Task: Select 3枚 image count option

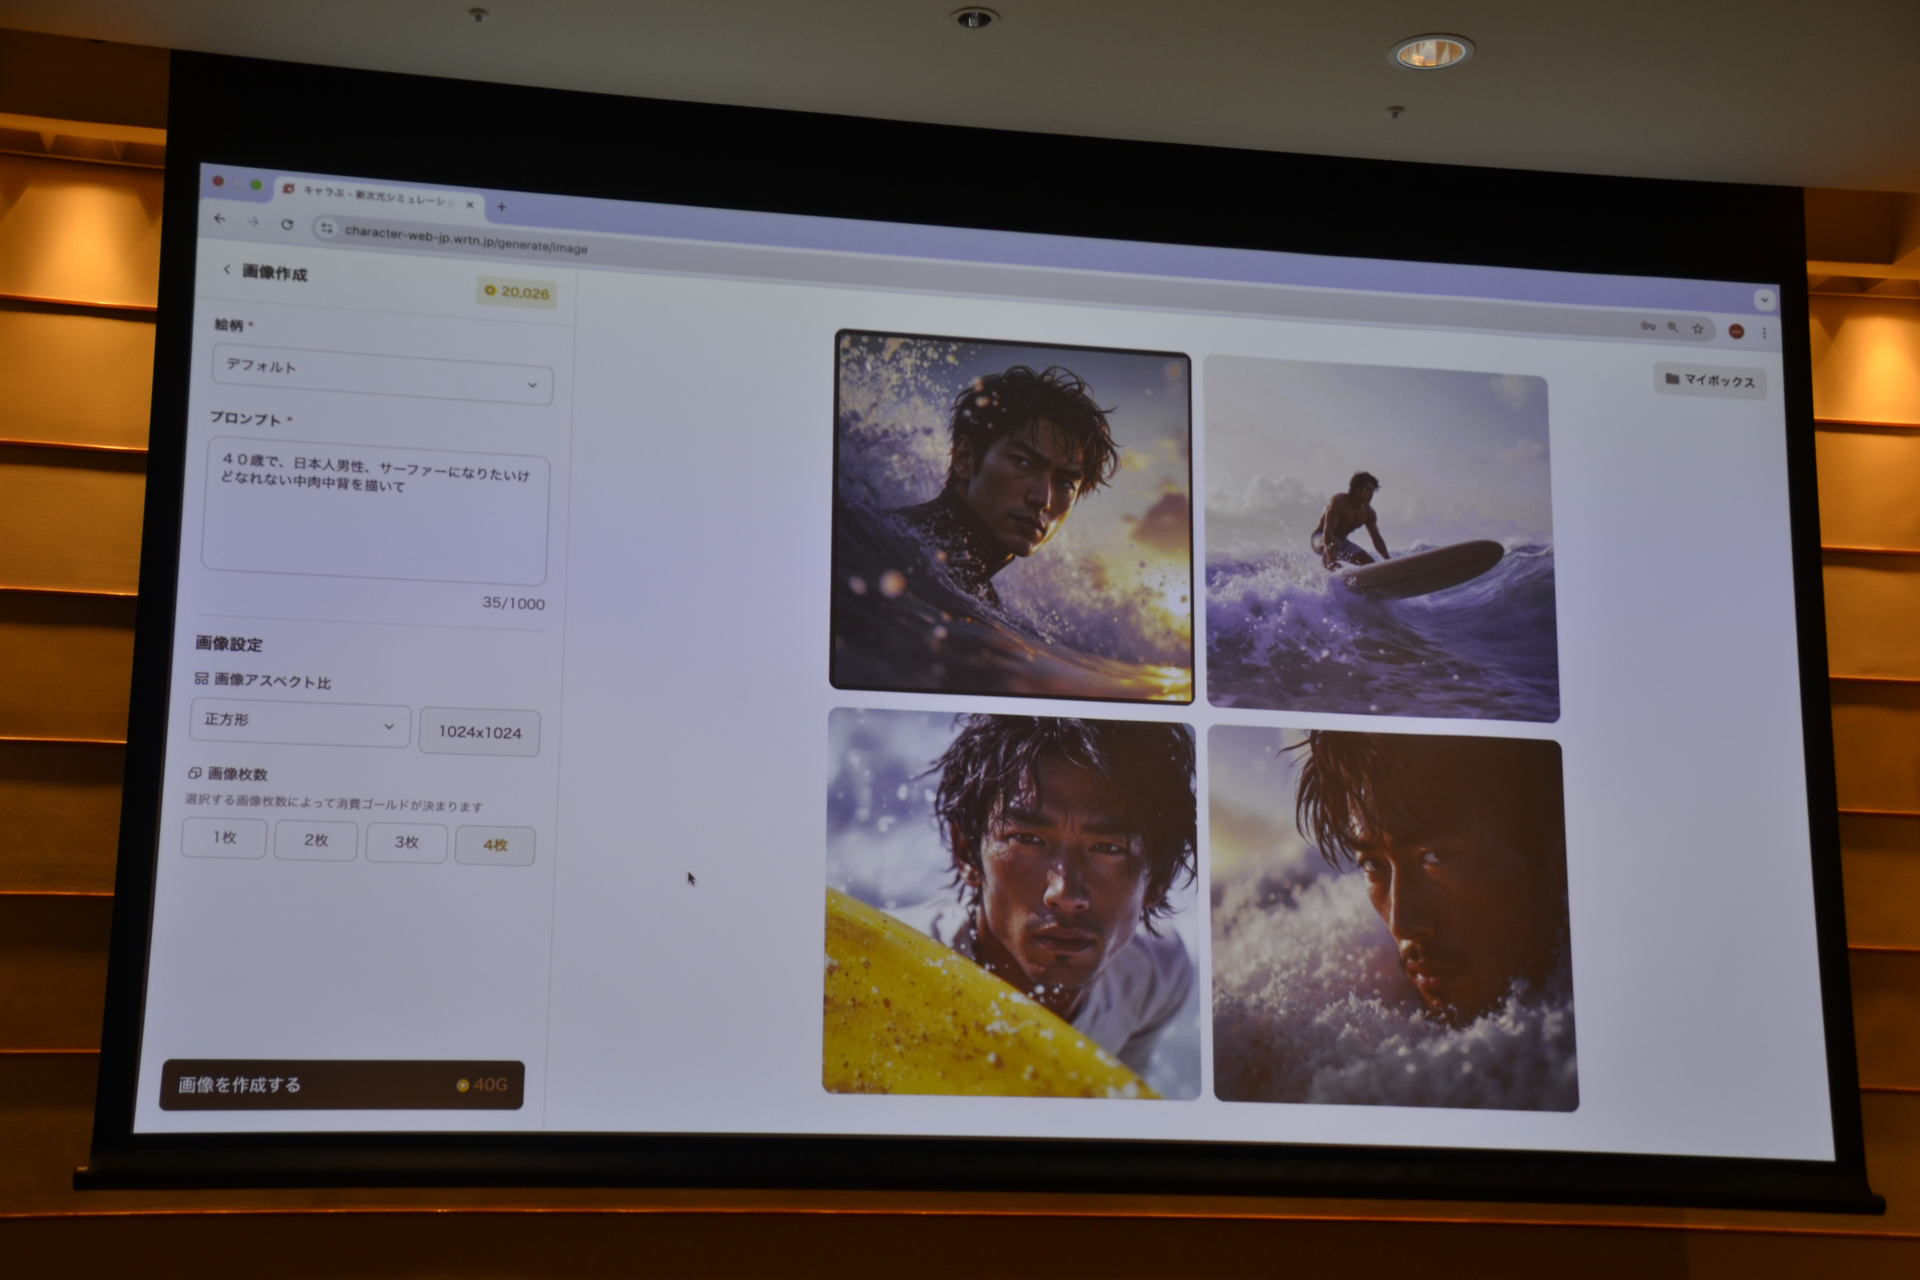Action: [x=406, y=842]
